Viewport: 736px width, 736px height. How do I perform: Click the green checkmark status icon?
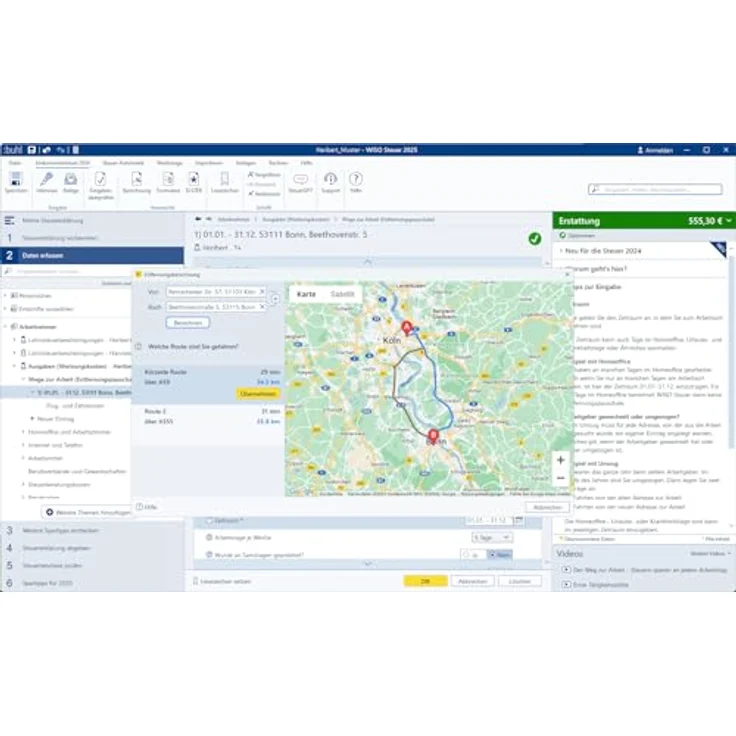point(535,238)
